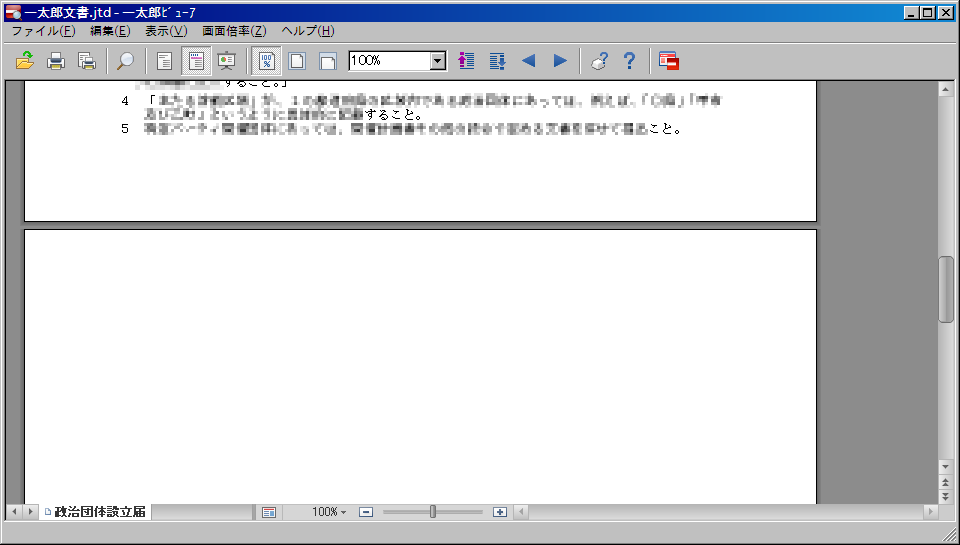Jump to the first page icon
Screen dimensions: 960x545
(467, 61)
